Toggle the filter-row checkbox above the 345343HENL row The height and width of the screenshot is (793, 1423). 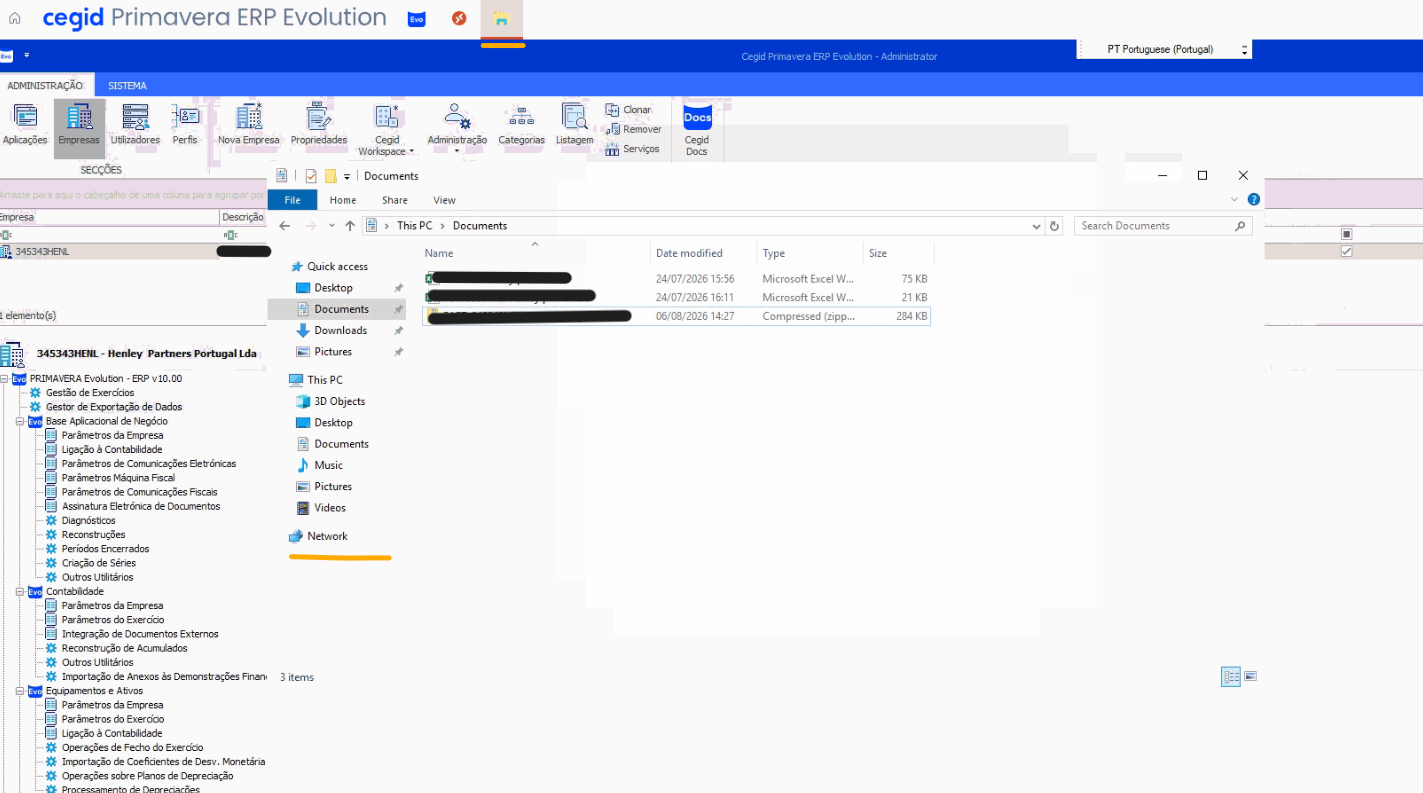click(1346, 234)
